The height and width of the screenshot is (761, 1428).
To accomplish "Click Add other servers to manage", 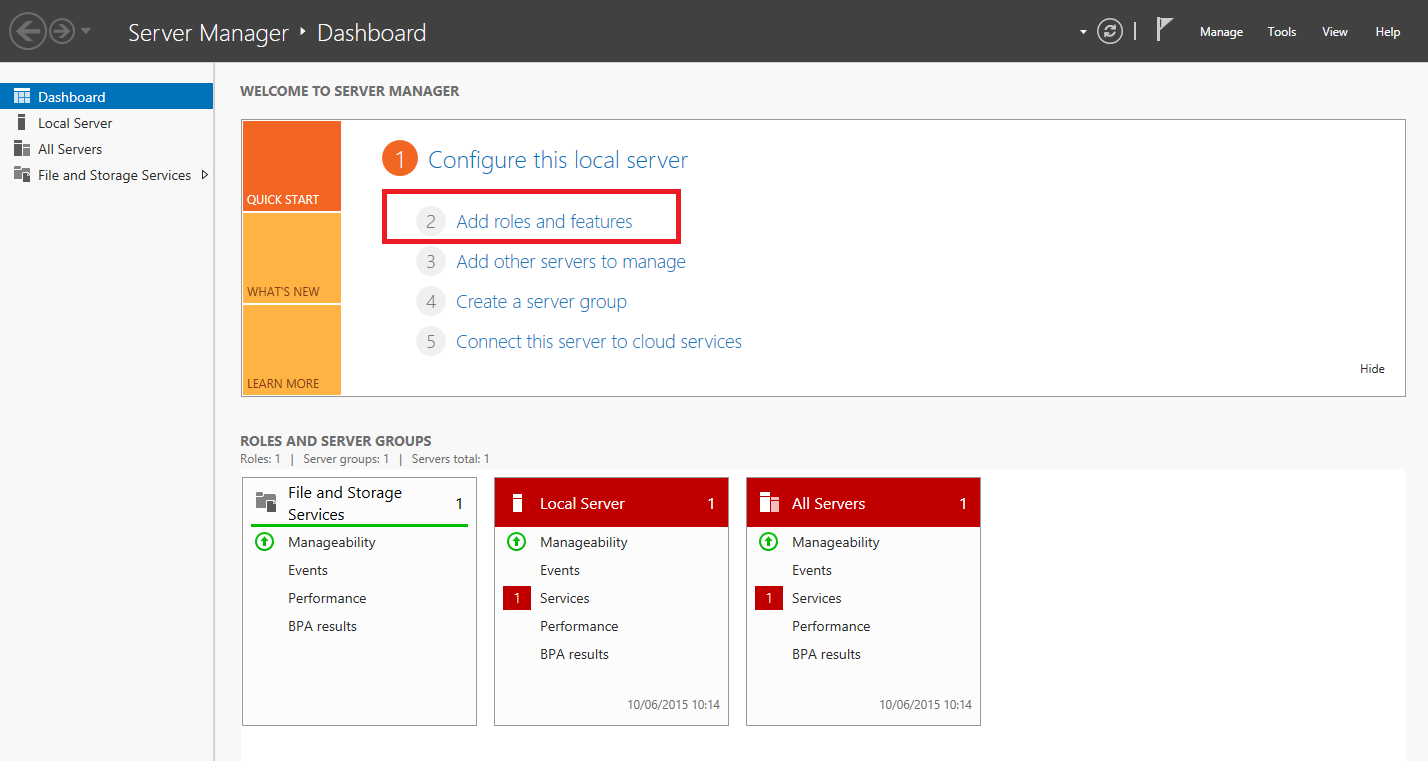I will (571, 262).
